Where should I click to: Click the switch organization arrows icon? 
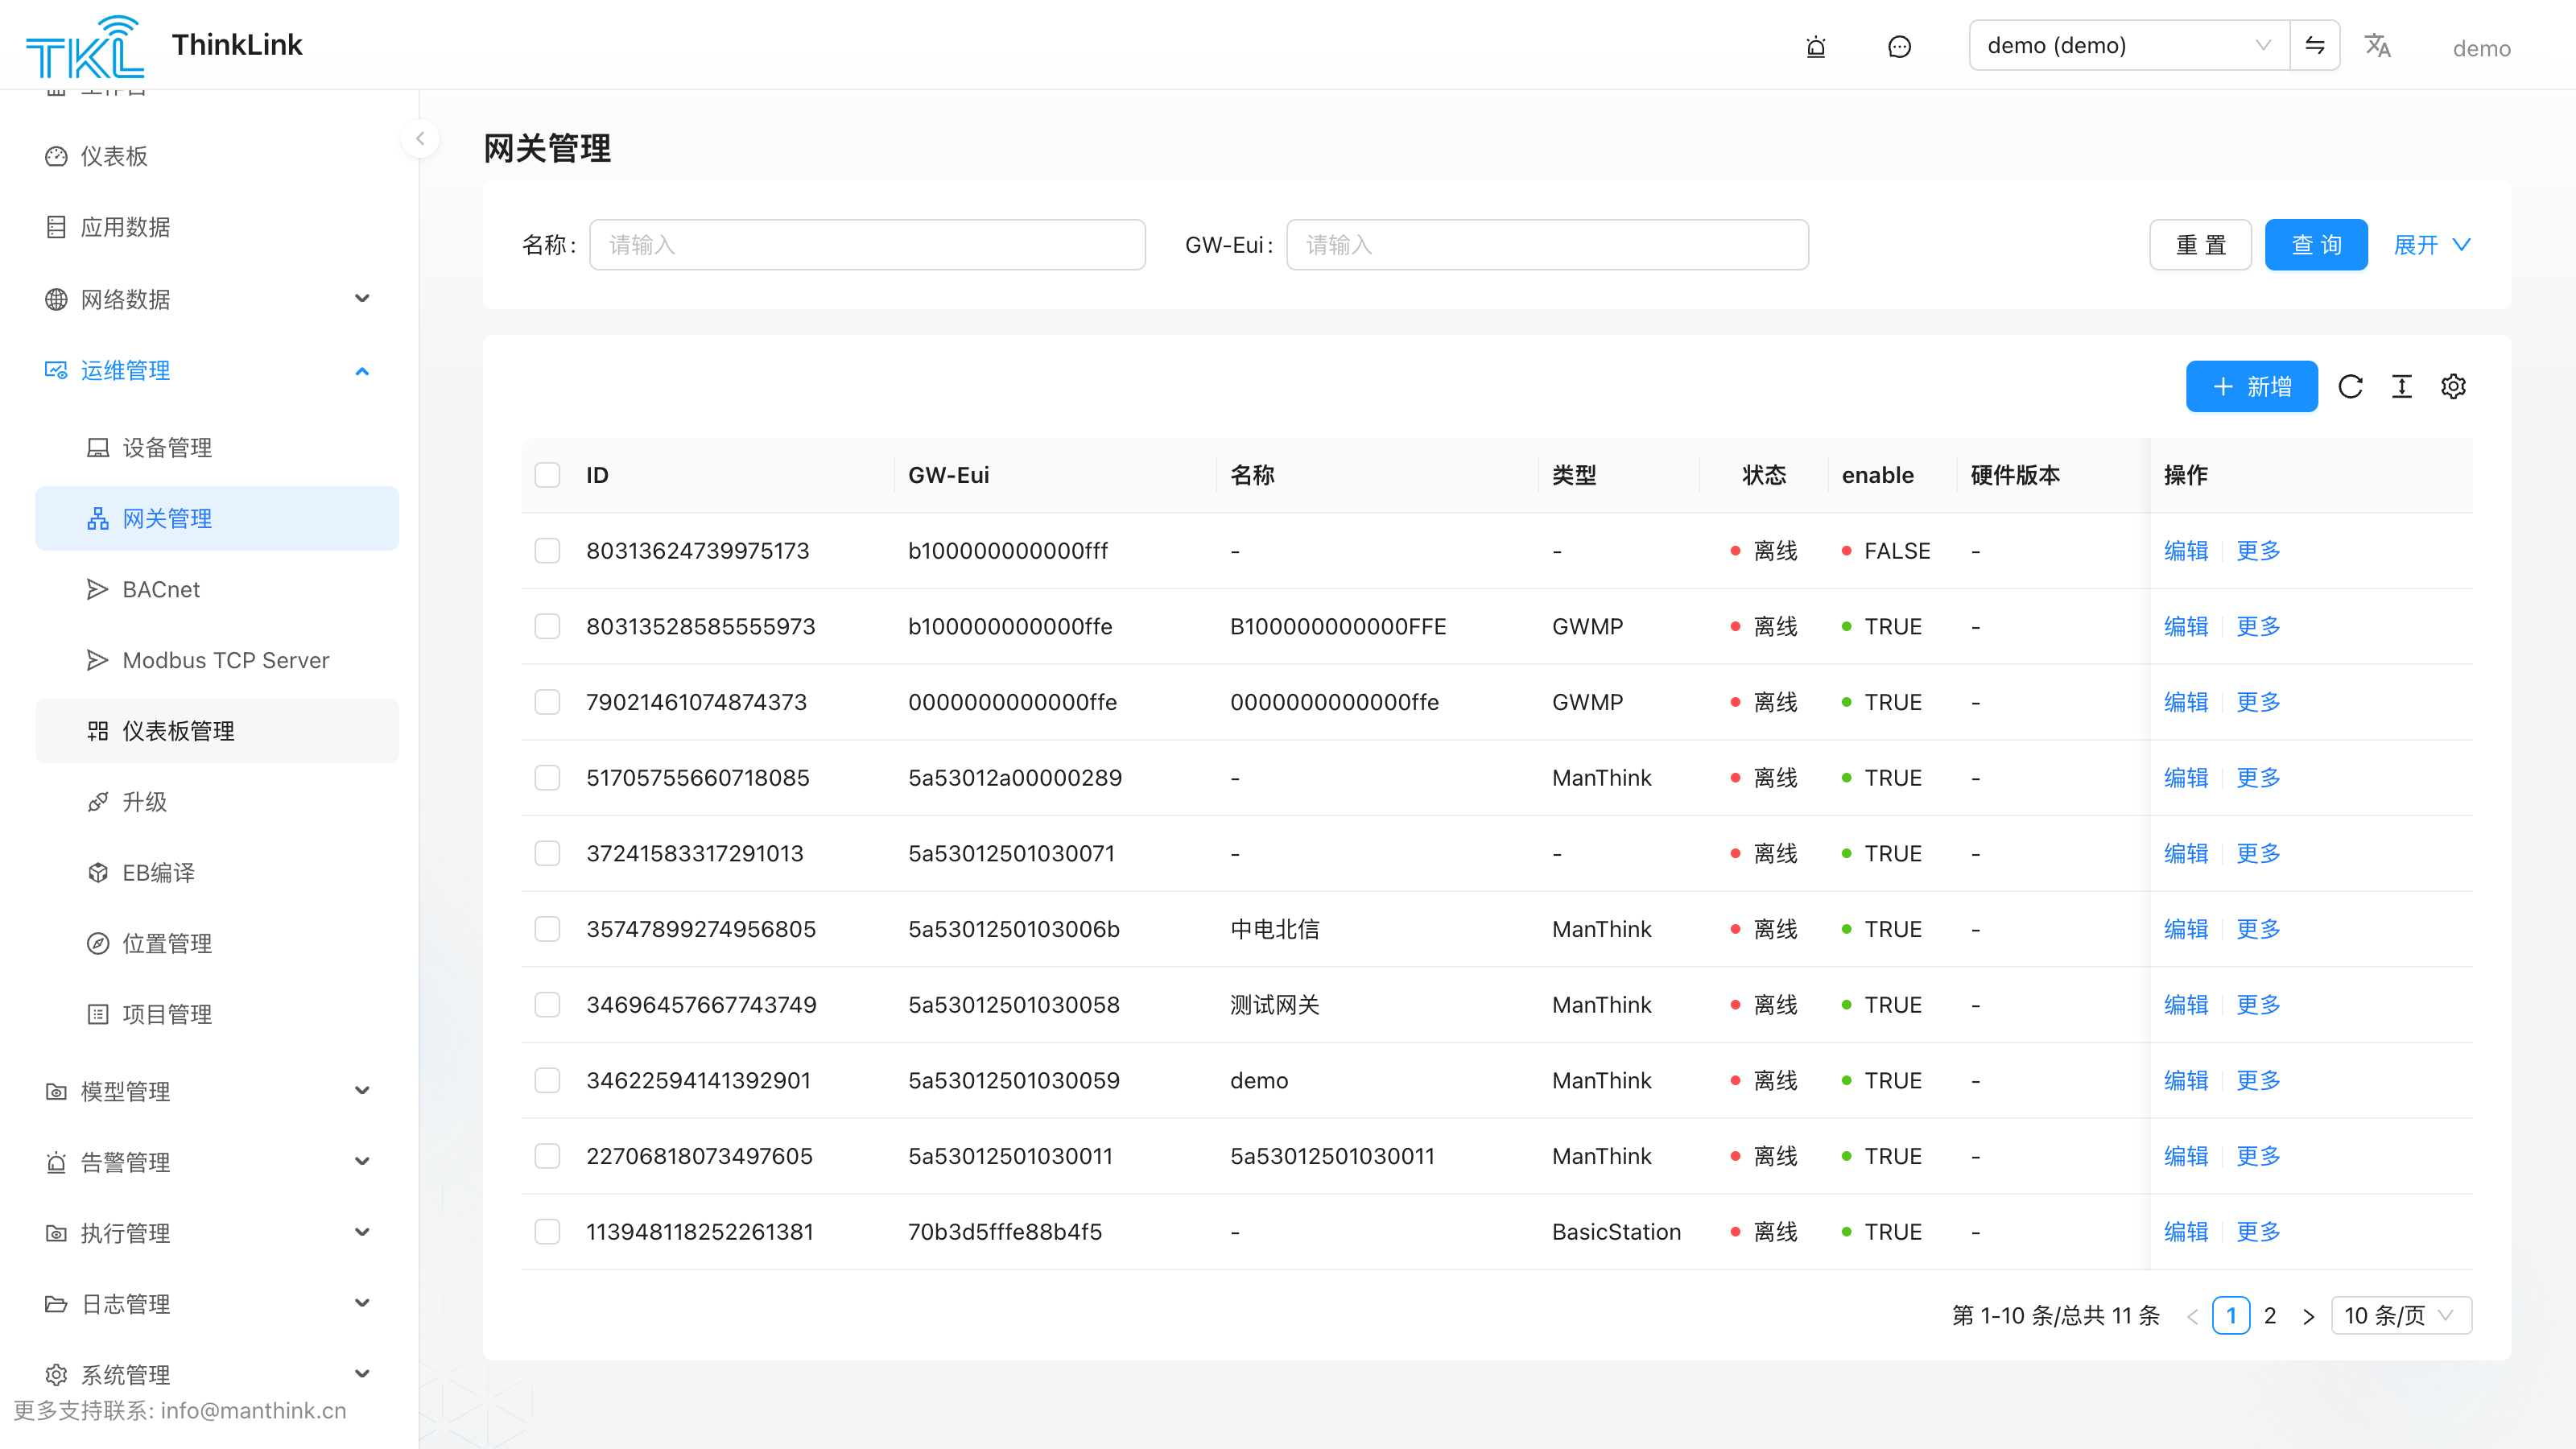pos(2315,45)
